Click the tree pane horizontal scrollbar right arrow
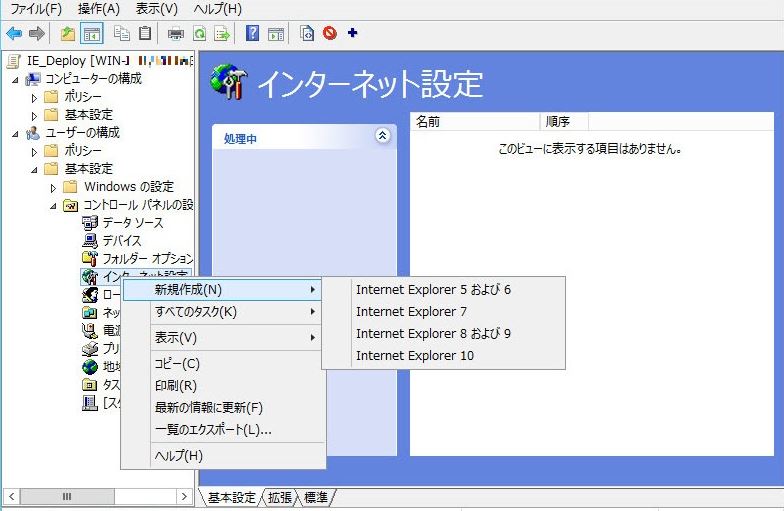Screen dimensions: 784x511 (184, 496)
